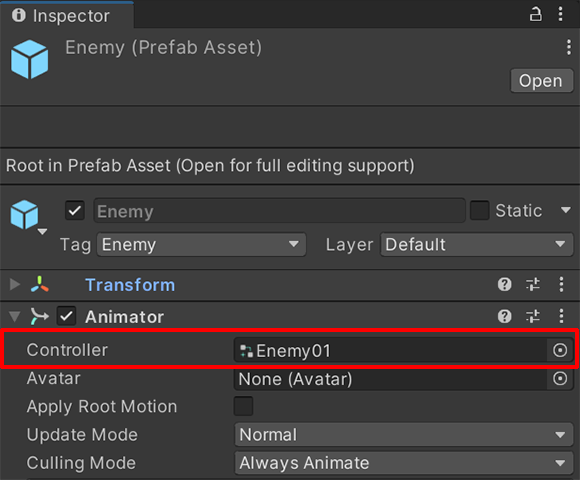The image size is (580, 480).
Task: Click the Open prefab button
Action: [542, 81]
